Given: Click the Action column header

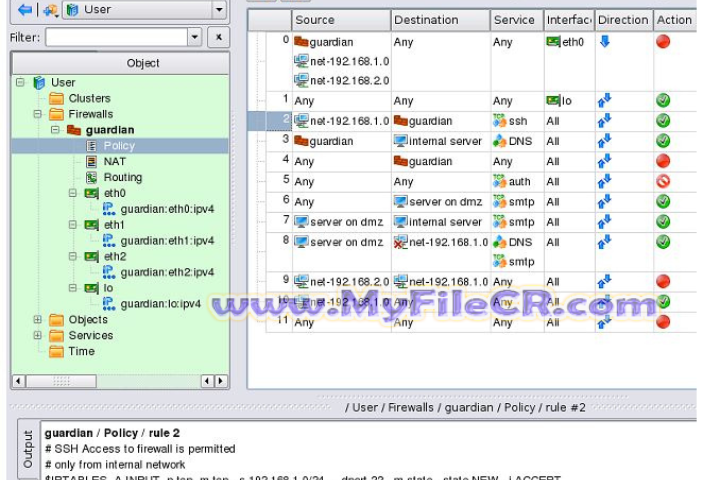Looking at the screenshot, I should (675, 20).
